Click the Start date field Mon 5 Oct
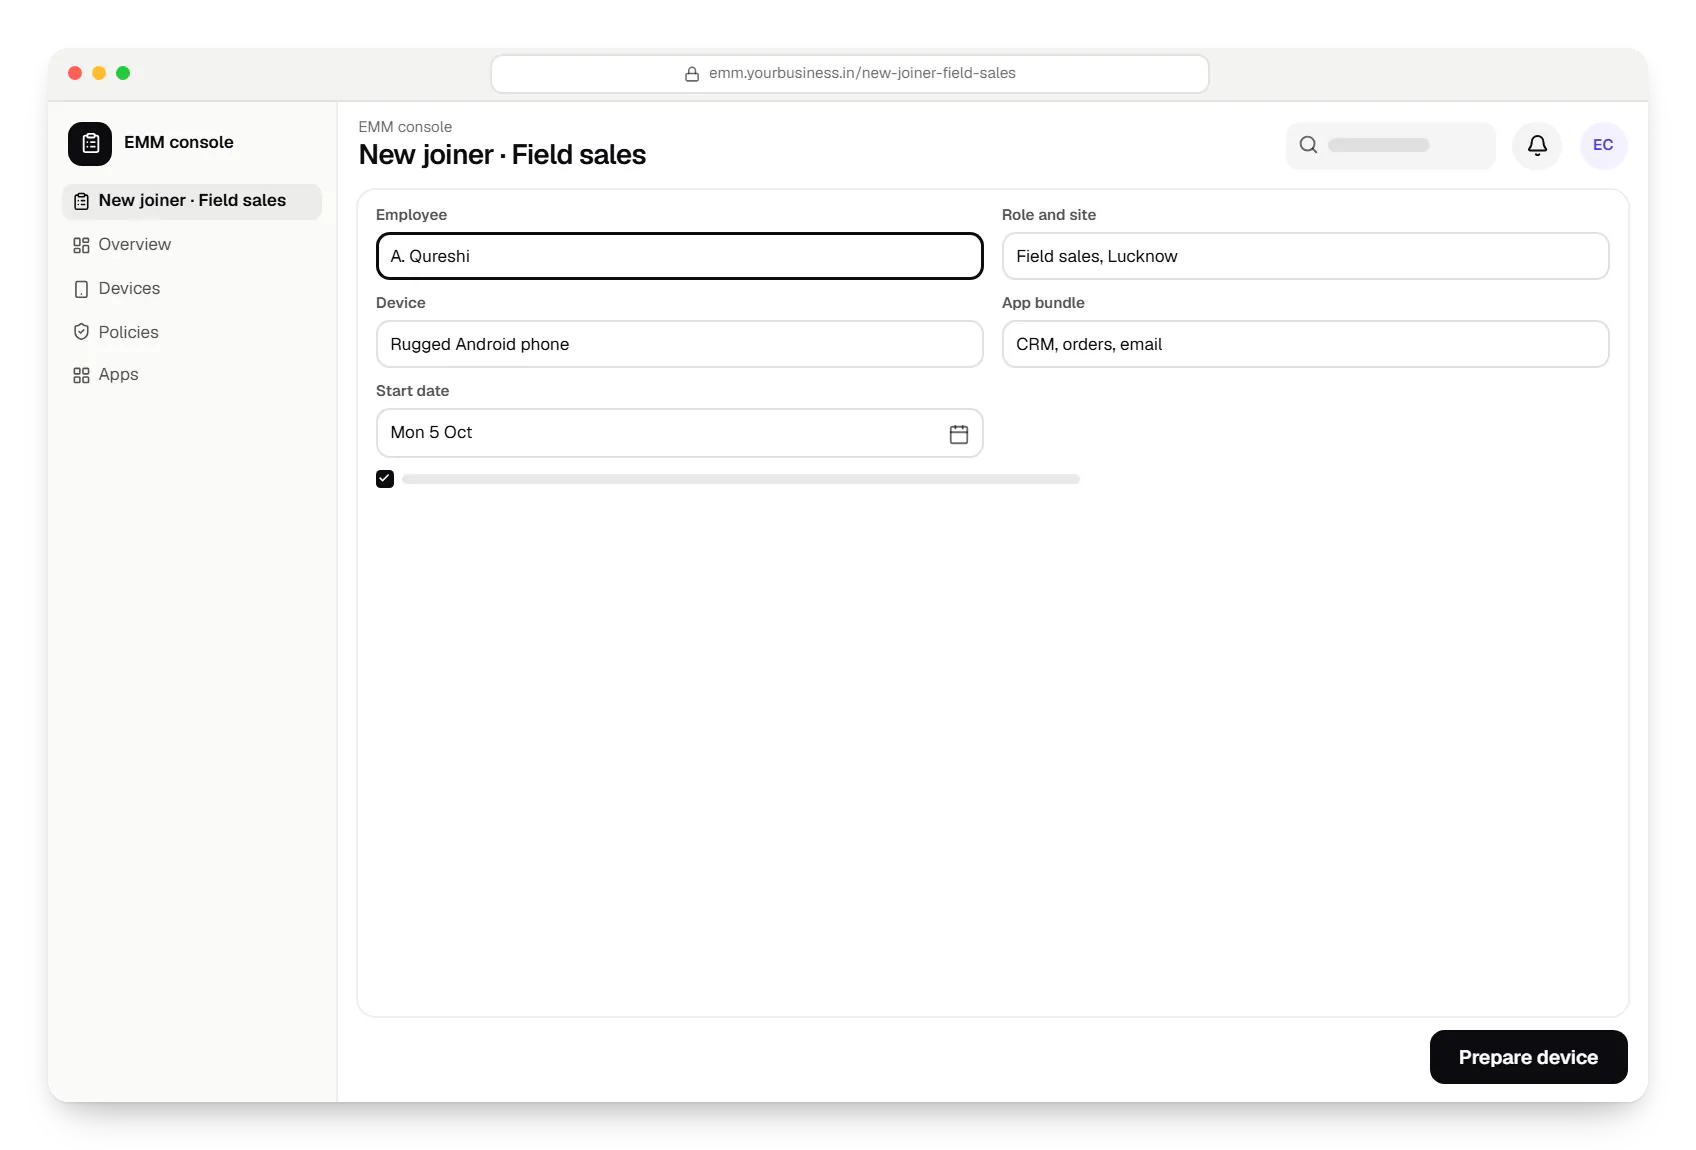The width and height of the screenshot is (1696, 1150). tap(680, 433)
